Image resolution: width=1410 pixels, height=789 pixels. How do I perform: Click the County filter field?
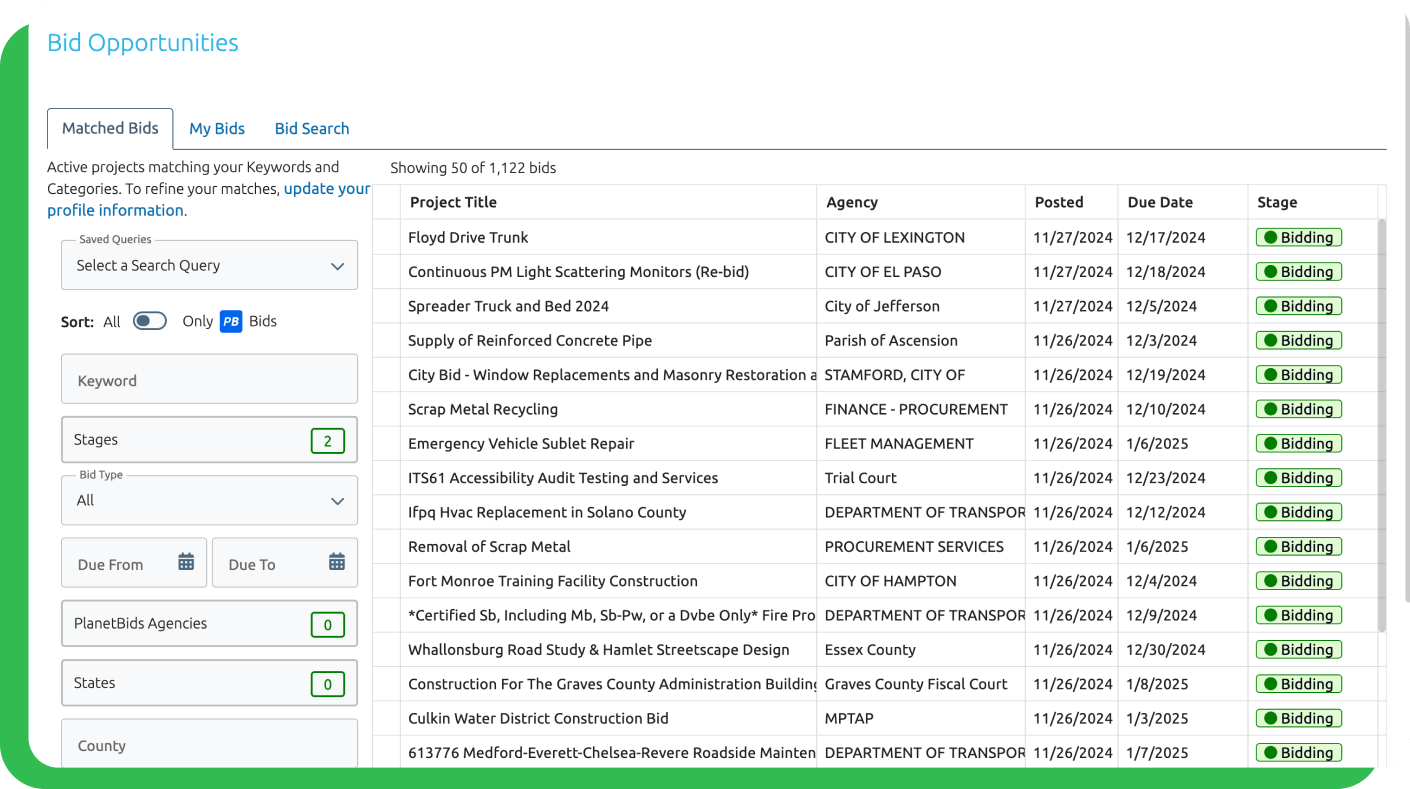[x=209, y=745]
